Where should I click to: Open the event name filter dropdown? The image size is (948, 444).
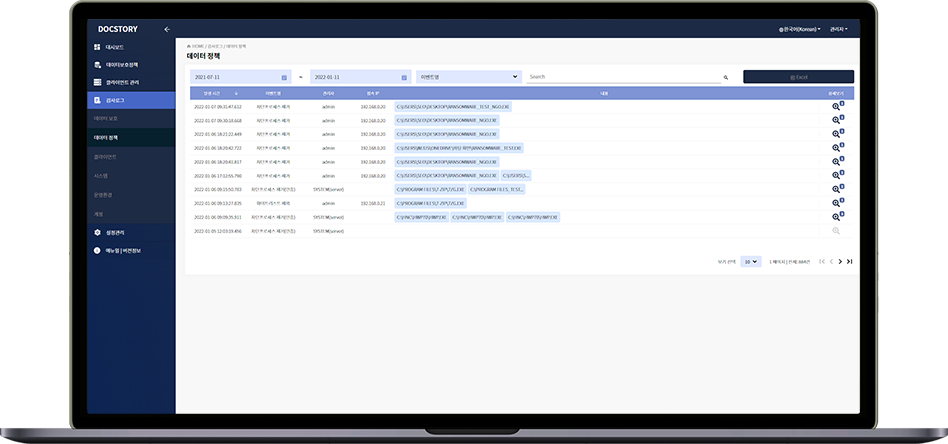pyautogui.click(x=468, y=77)
